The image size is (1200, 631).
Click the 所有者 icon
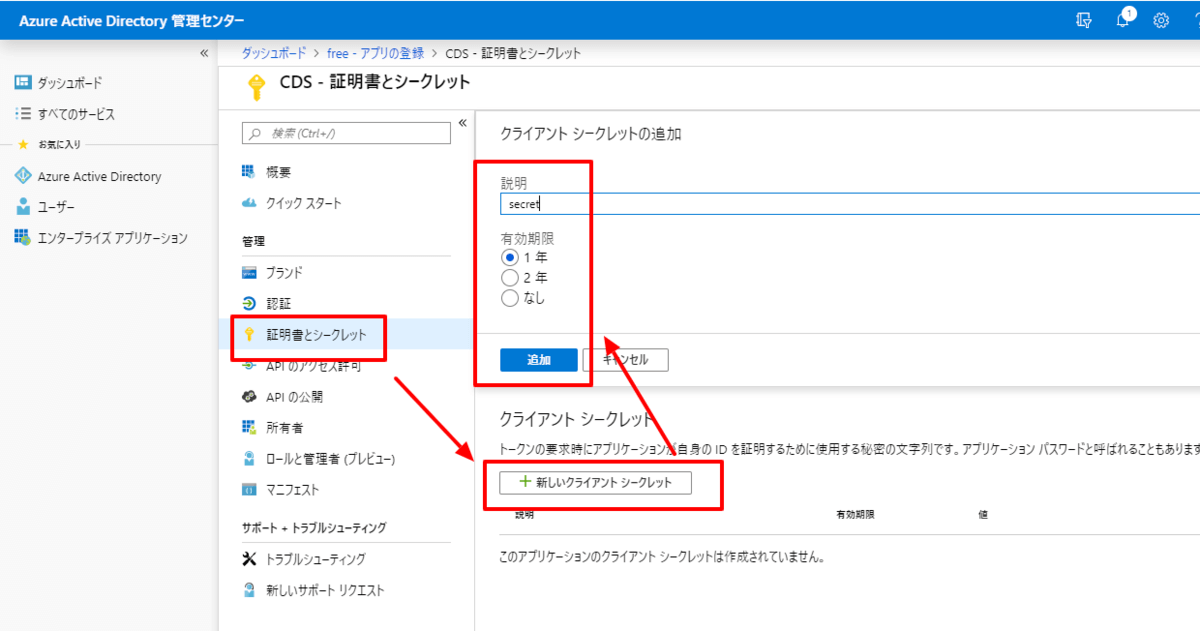(x=249, y=428)
